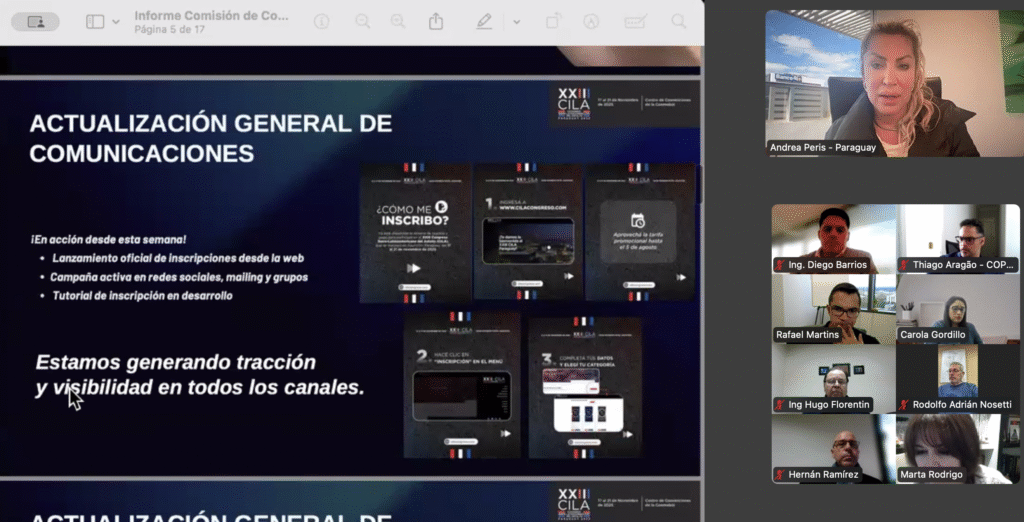
Task: Open the search magnifier in toolbar
Action: pos(679,21)
